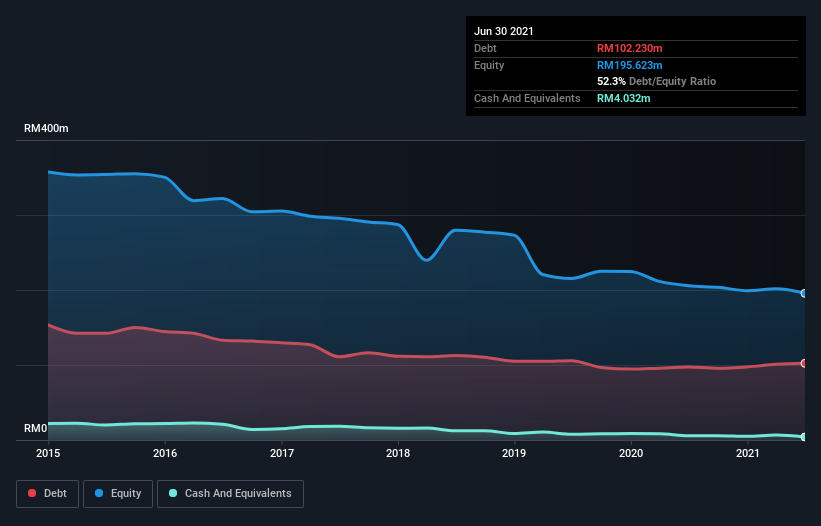Click the teal Cash And Equivalents legend dot
This screenshot has height=526, width=821.
[173, 493]
